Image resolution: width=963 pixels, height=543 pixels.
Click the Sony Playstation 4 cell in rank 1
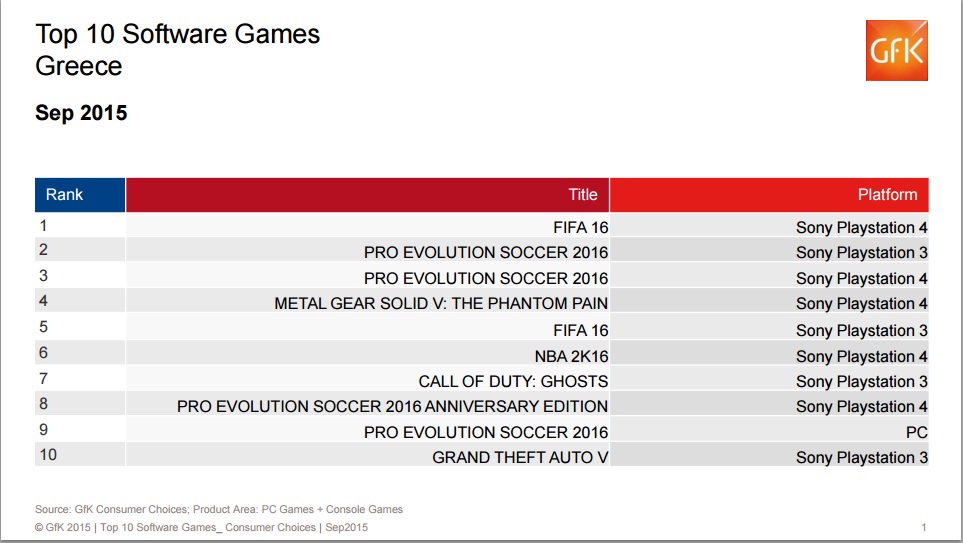coord(862,228)
